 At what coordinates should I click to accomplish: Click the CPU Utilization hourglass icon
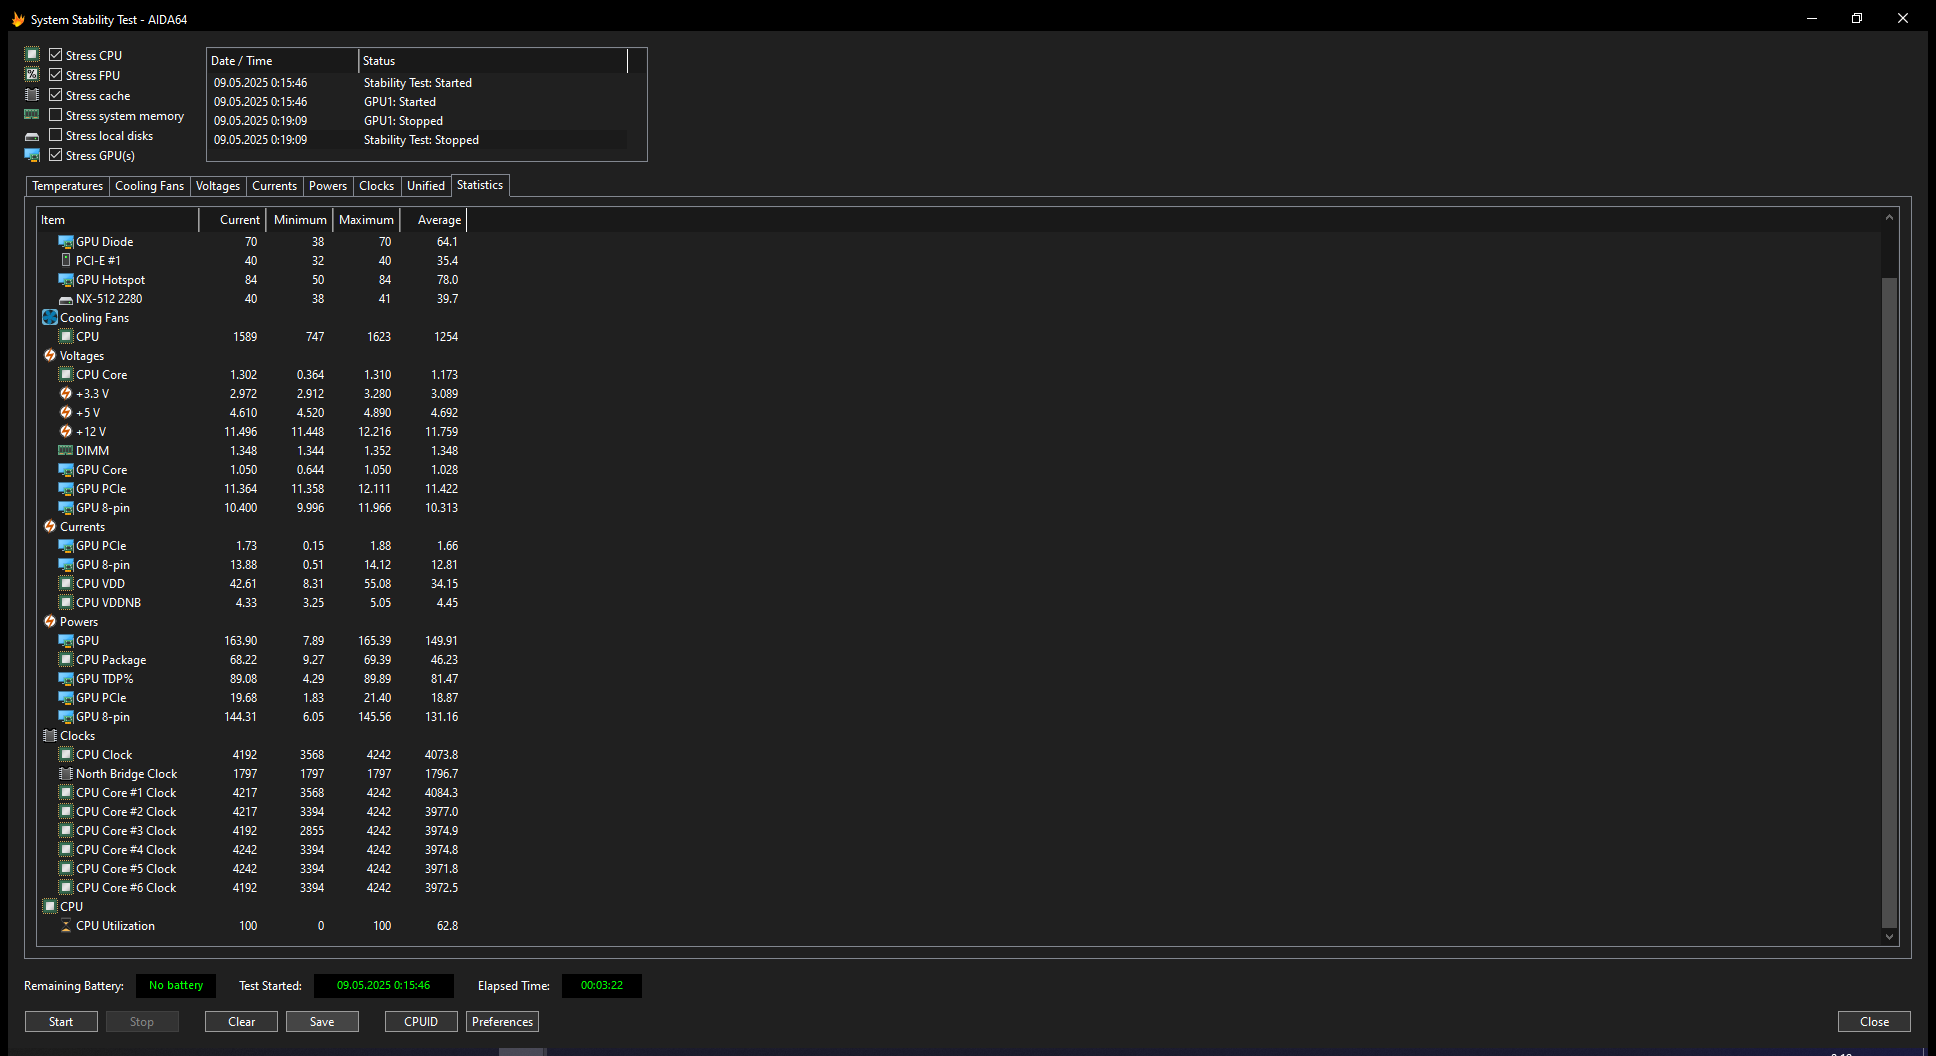pos(66,926)
